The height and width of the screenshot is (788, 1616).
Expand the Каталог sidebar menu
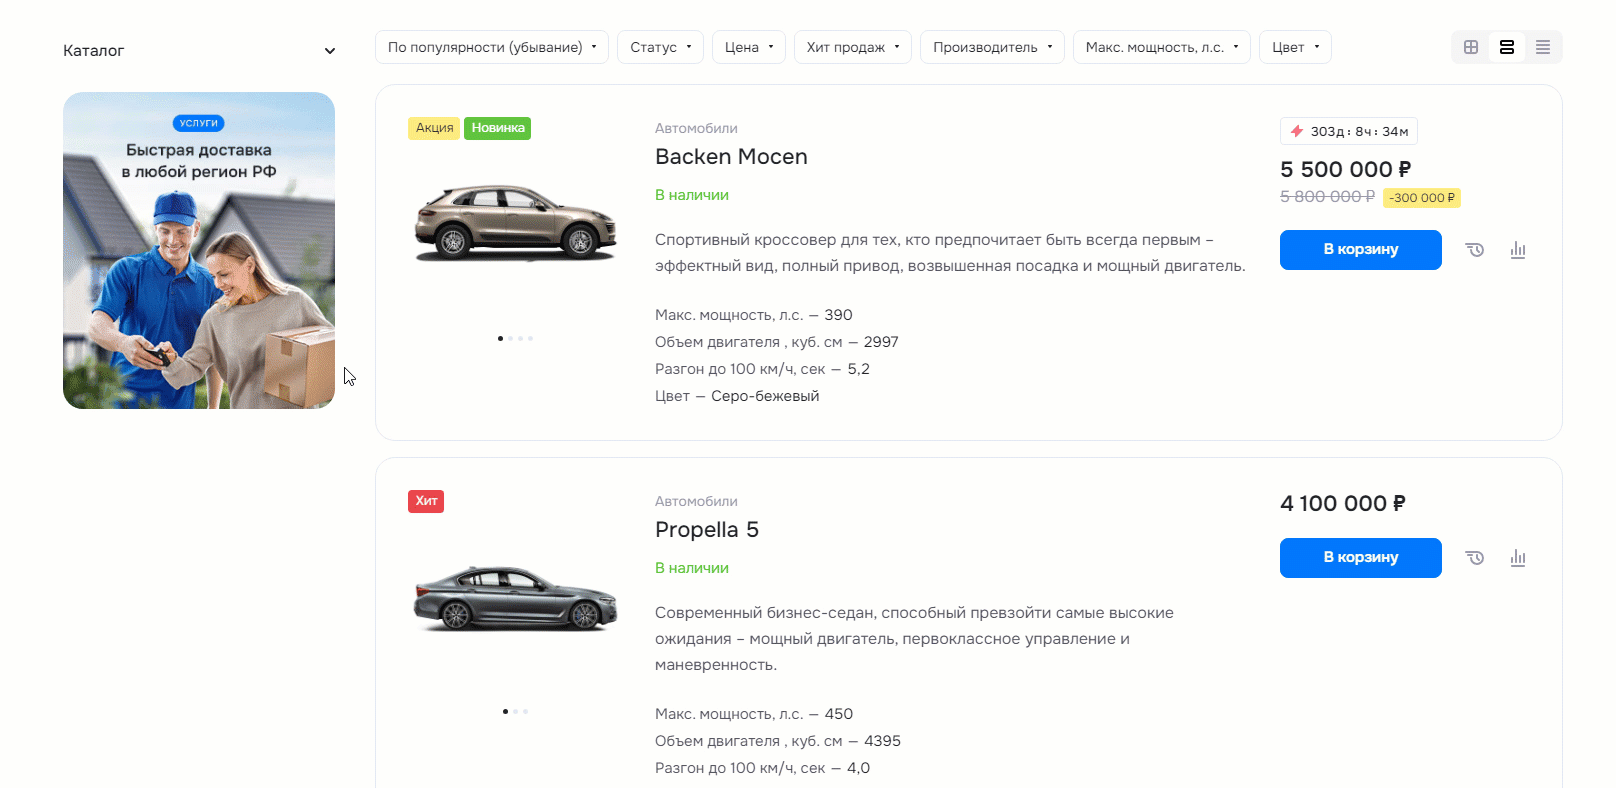pos(199,51)
